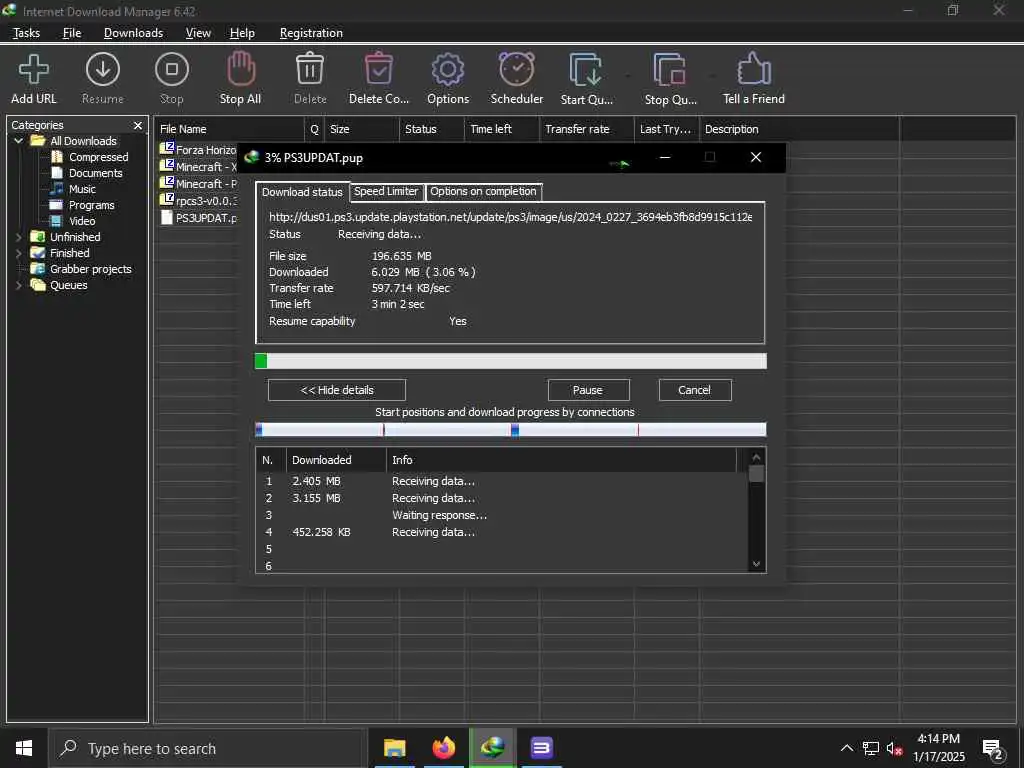
Task: Click the Time left column header
Action: tap(502, 129)
